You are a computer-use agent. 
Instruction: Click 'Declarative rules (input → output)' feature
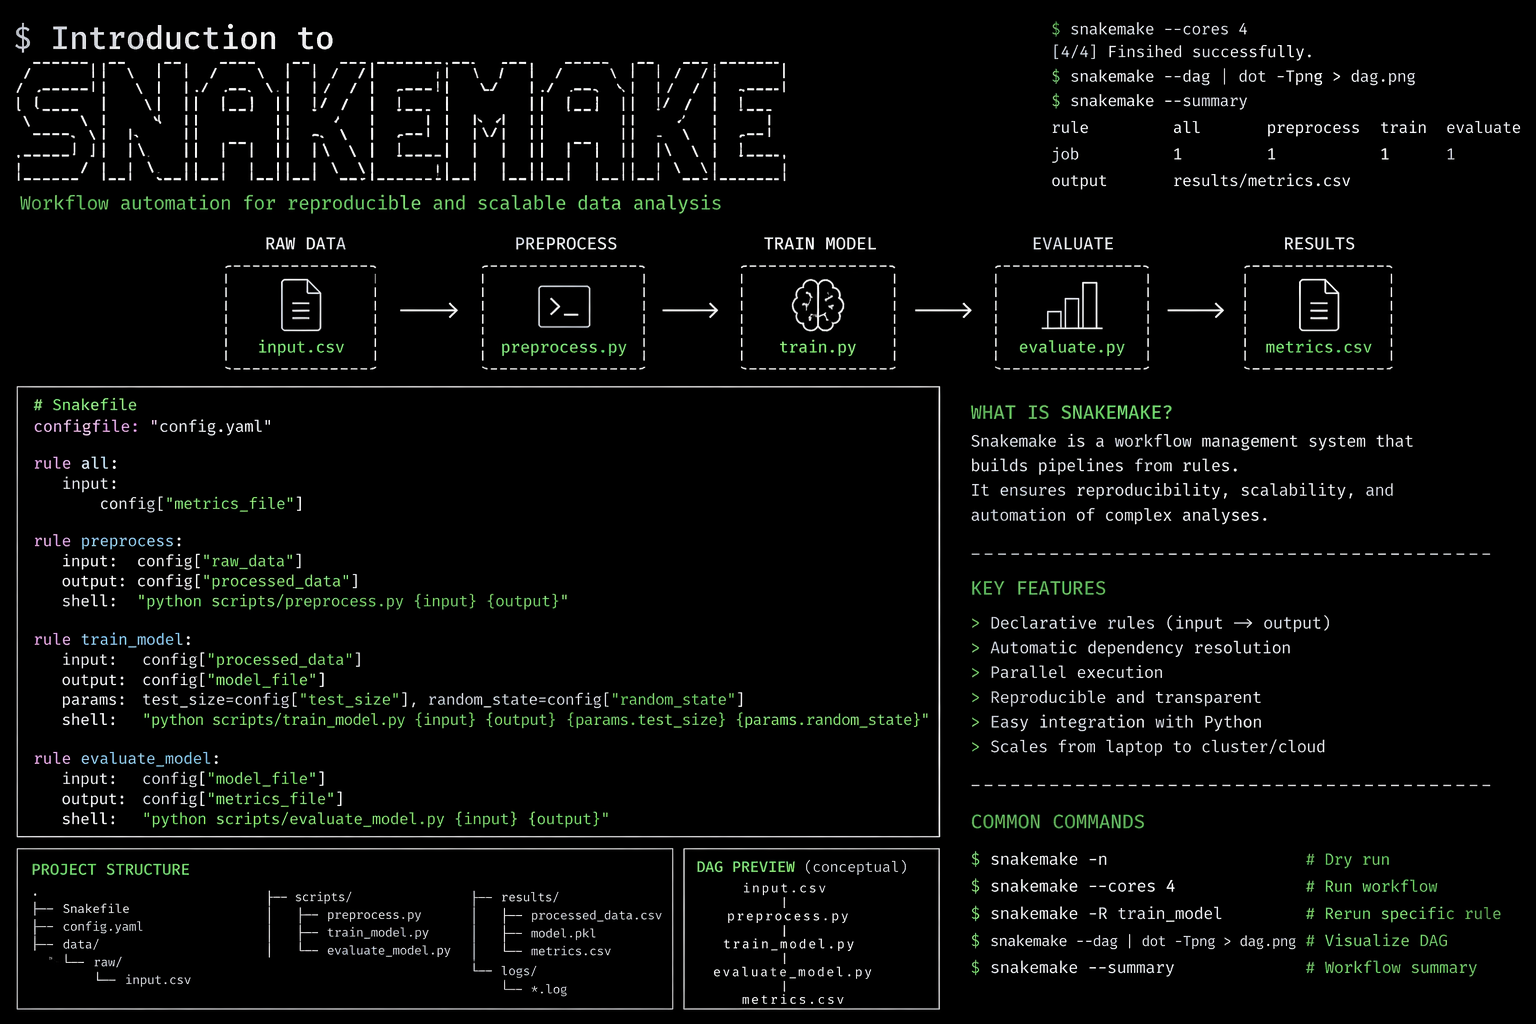click(1160, 623)
